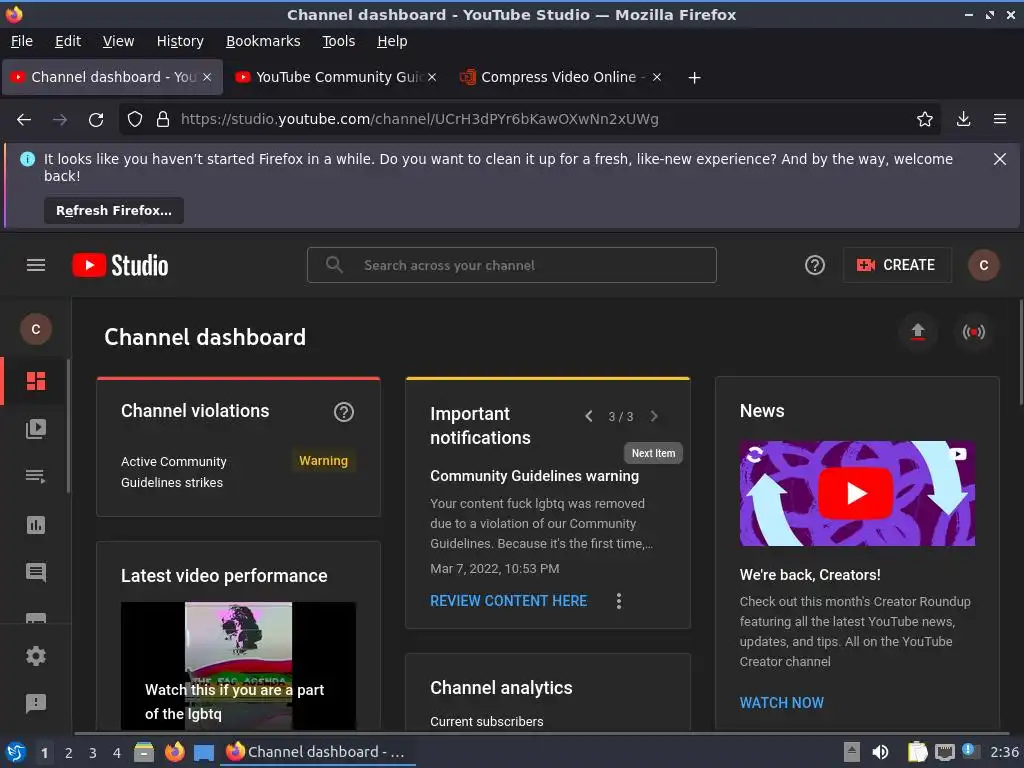Click the CREATE button
This screenshot has height=768, width=1024.
click(x=897, y=265)
